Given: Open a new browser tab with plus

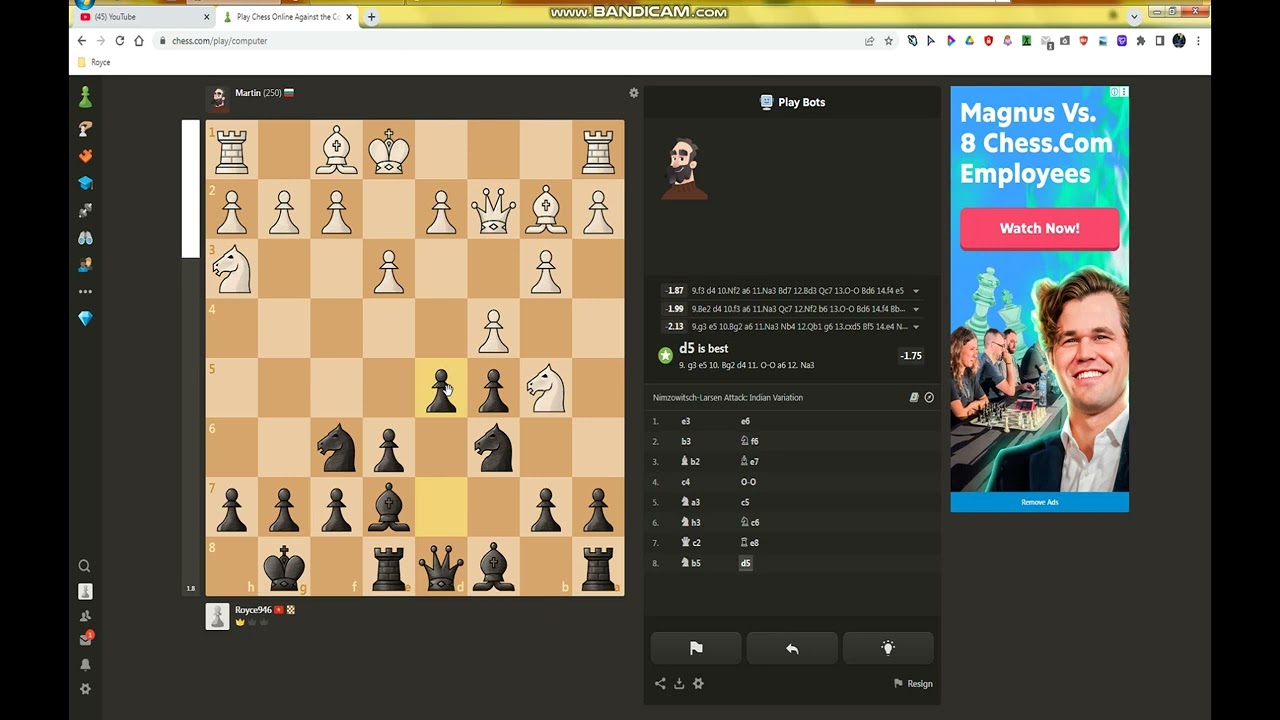Looking at the screenshot, I should click(371, 17).
